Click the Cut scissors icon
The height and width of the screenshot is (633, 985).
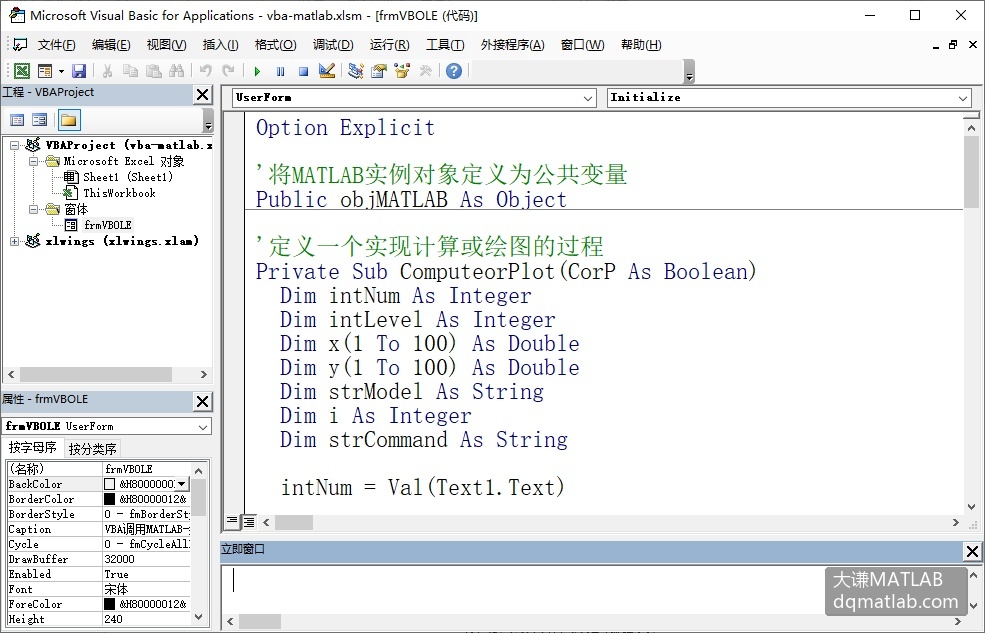click(x=107, y=71)
